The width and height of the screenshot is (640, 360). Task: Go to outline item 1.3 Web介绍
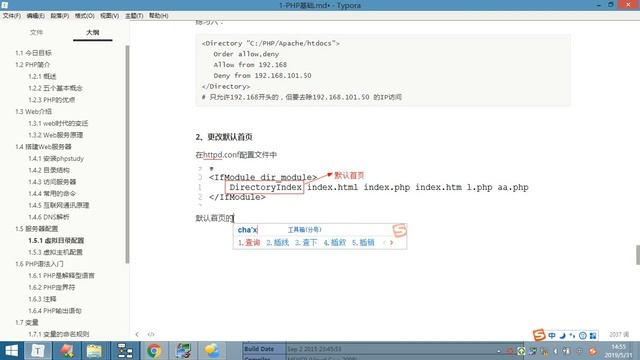(33, 111)
